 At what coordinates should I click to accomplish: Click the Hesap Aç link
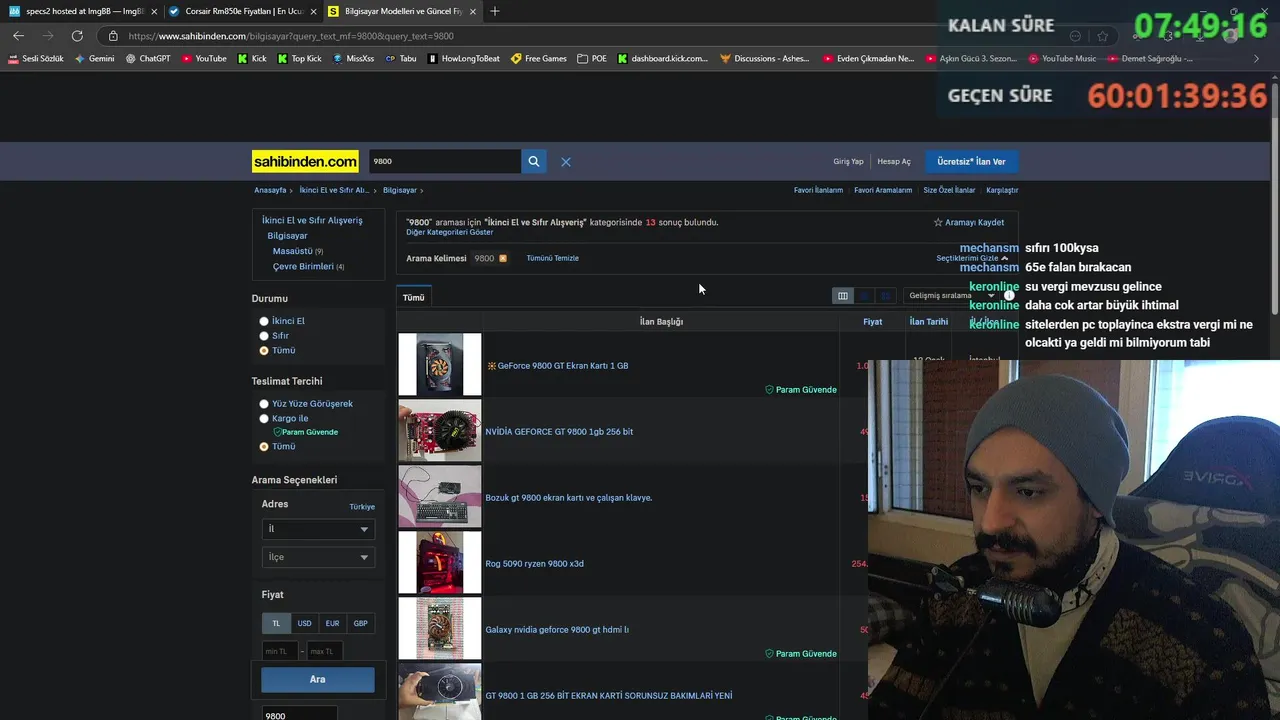point(894,162)
